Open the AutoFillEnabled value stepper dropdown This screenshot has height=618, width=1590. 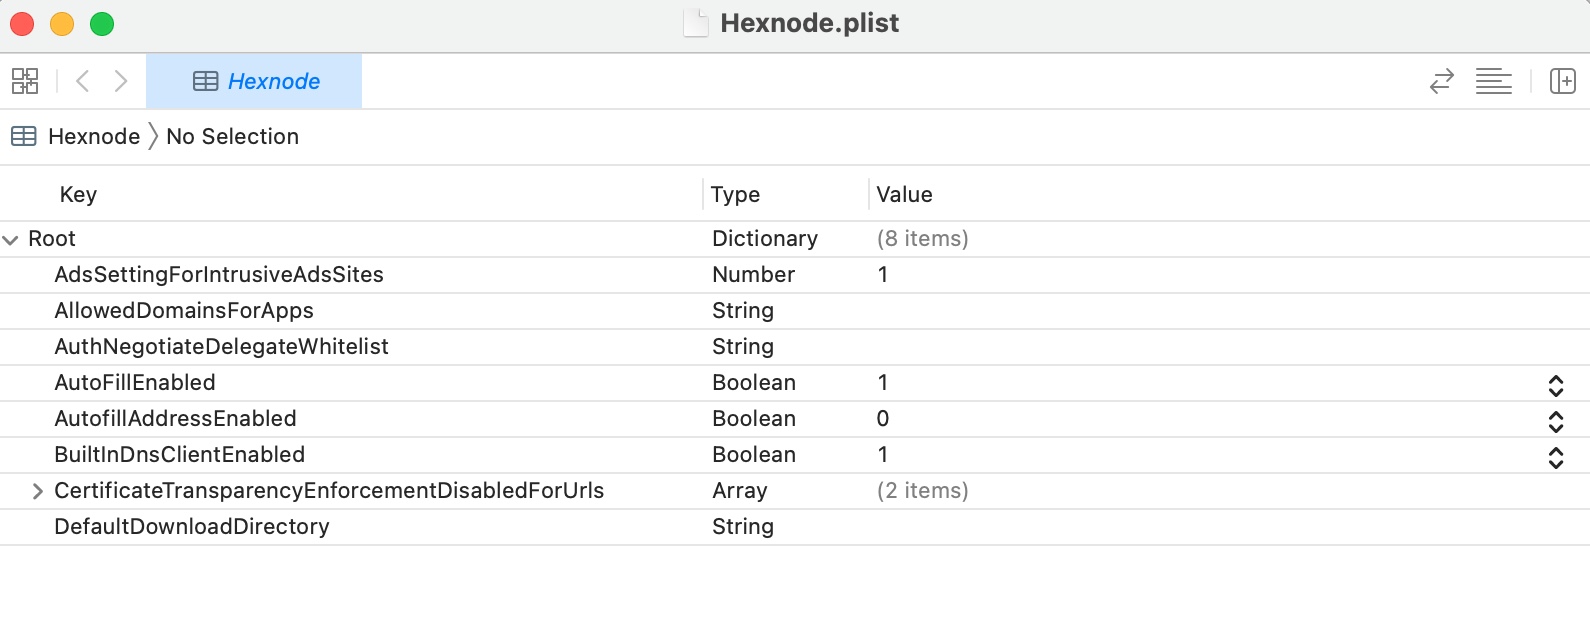(x=1557, y=383)
